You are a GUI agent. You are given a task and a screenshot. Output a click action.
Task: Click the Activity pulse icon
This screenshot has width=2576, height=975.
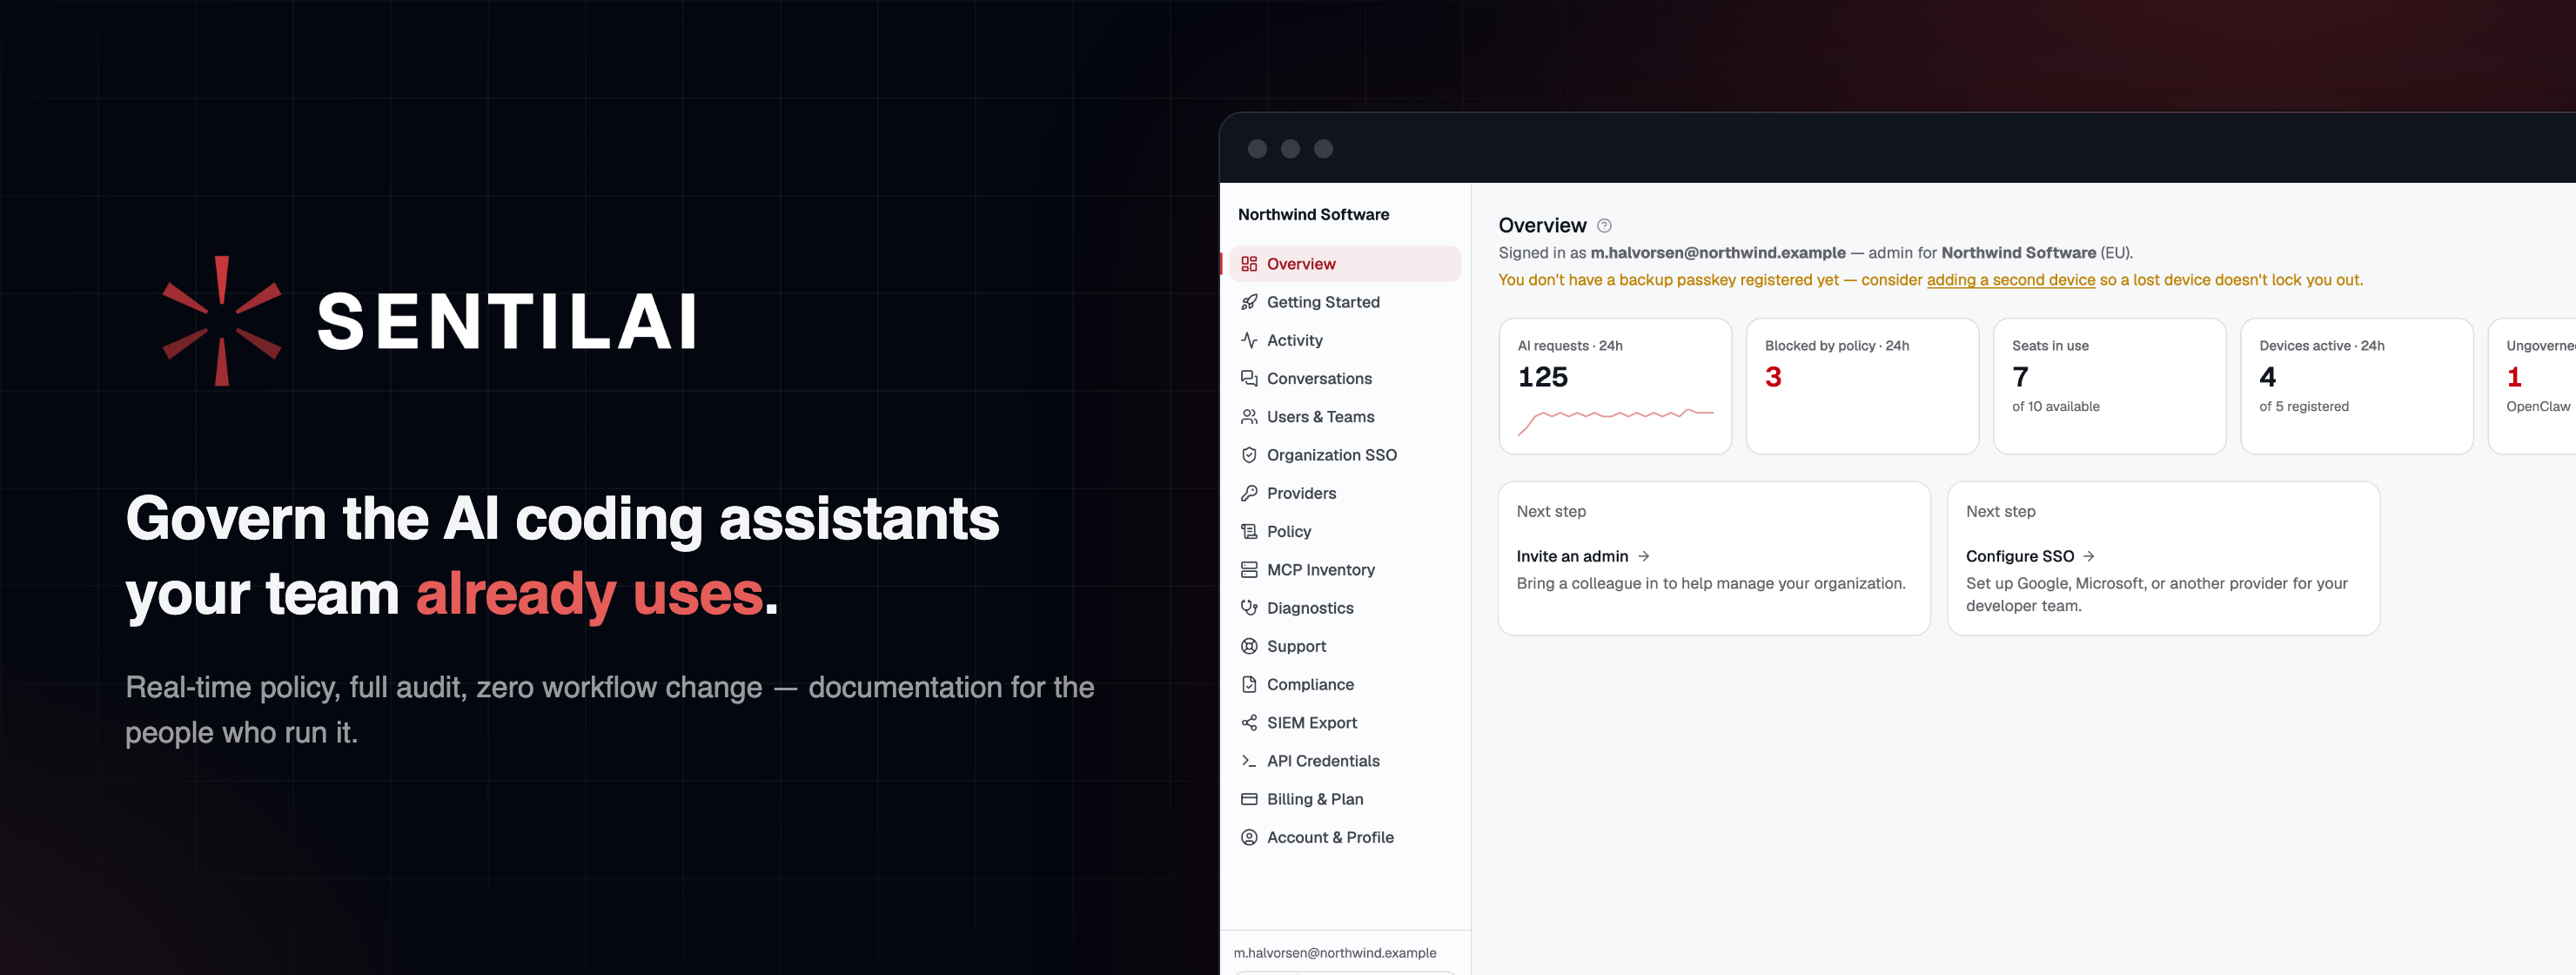coord(1249,340)
